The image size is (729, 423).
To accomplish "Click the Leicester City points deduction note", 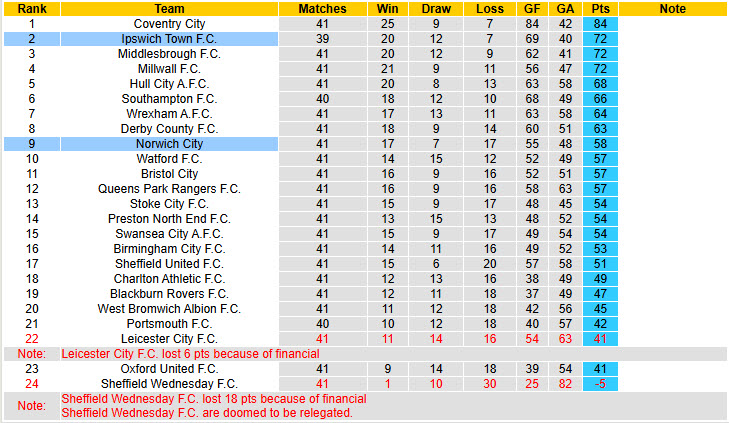I will (189, 354).
